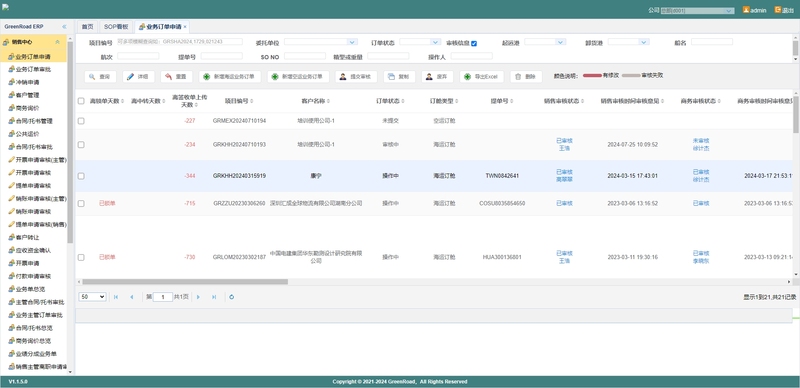Click the page number input box
The image size is (800, 388).
tap(163, 297)
